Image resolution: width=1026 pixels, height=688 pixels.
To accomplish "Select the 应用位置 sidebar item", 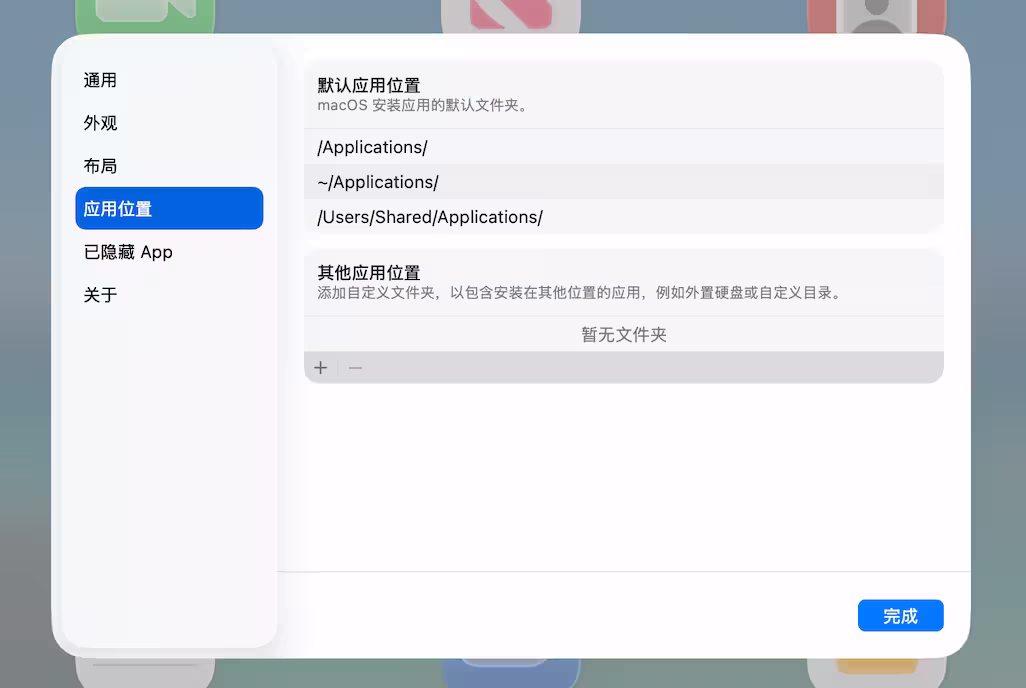I will click(x=169, y=208).
